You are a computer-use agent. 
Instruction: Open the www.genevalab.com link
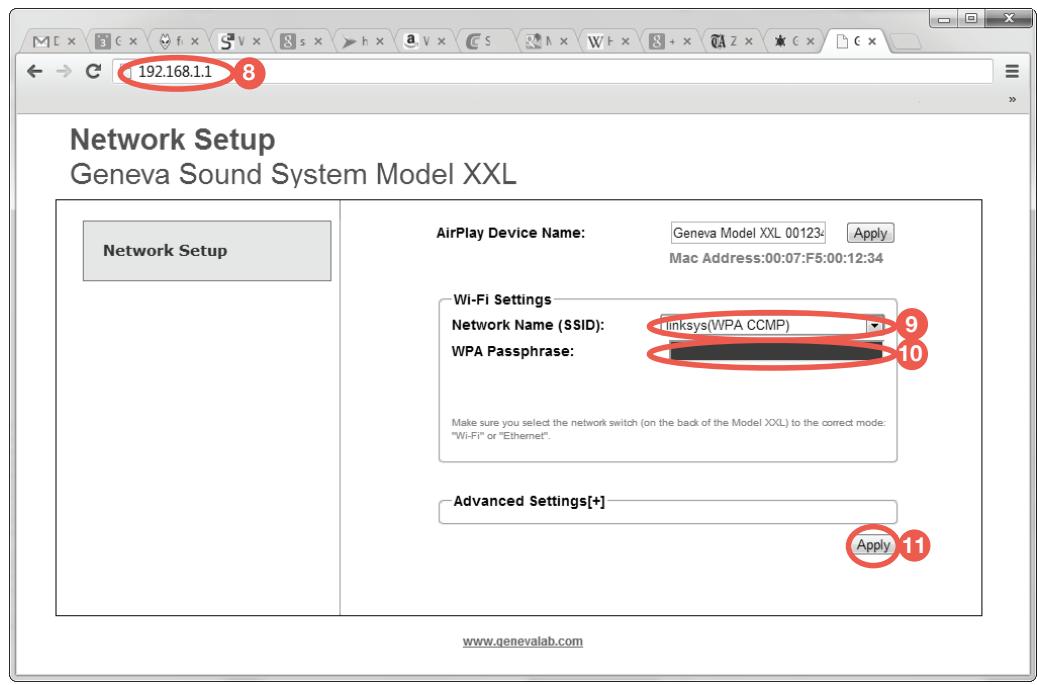tap(518, 642)
